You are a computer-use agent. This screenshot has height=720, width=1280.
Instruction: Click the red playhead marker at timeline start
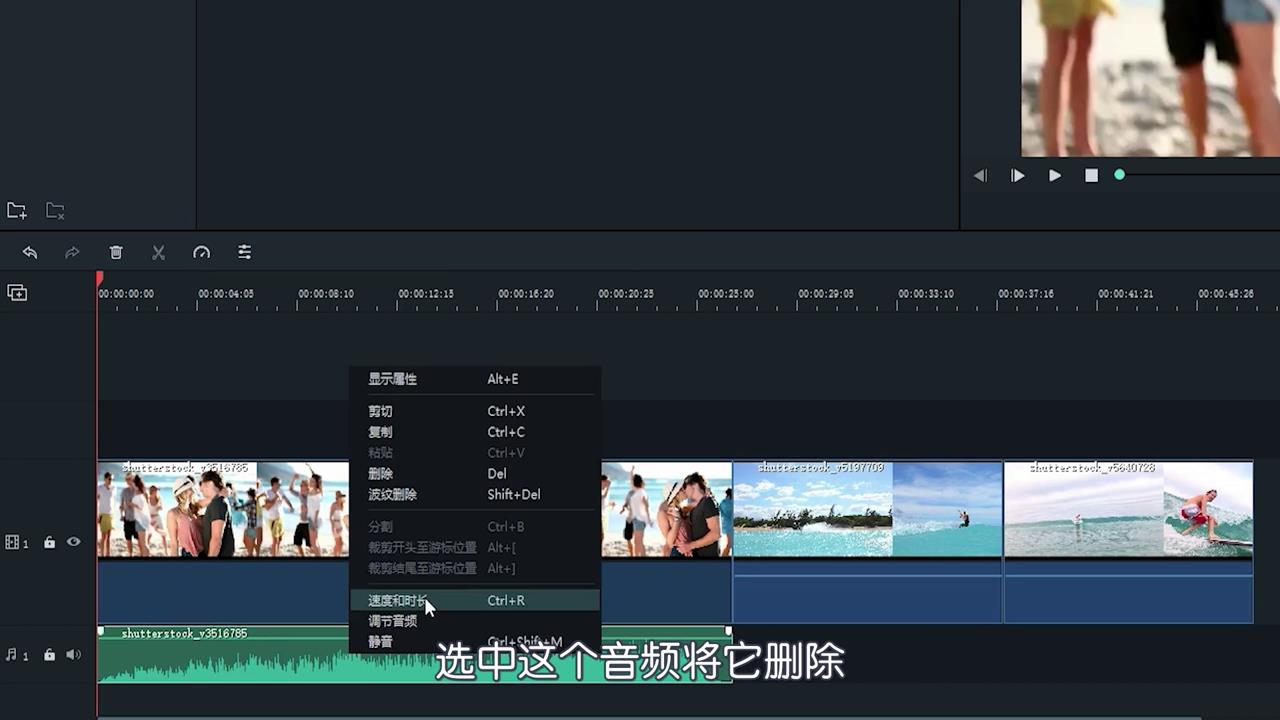[x=98, y=278]
